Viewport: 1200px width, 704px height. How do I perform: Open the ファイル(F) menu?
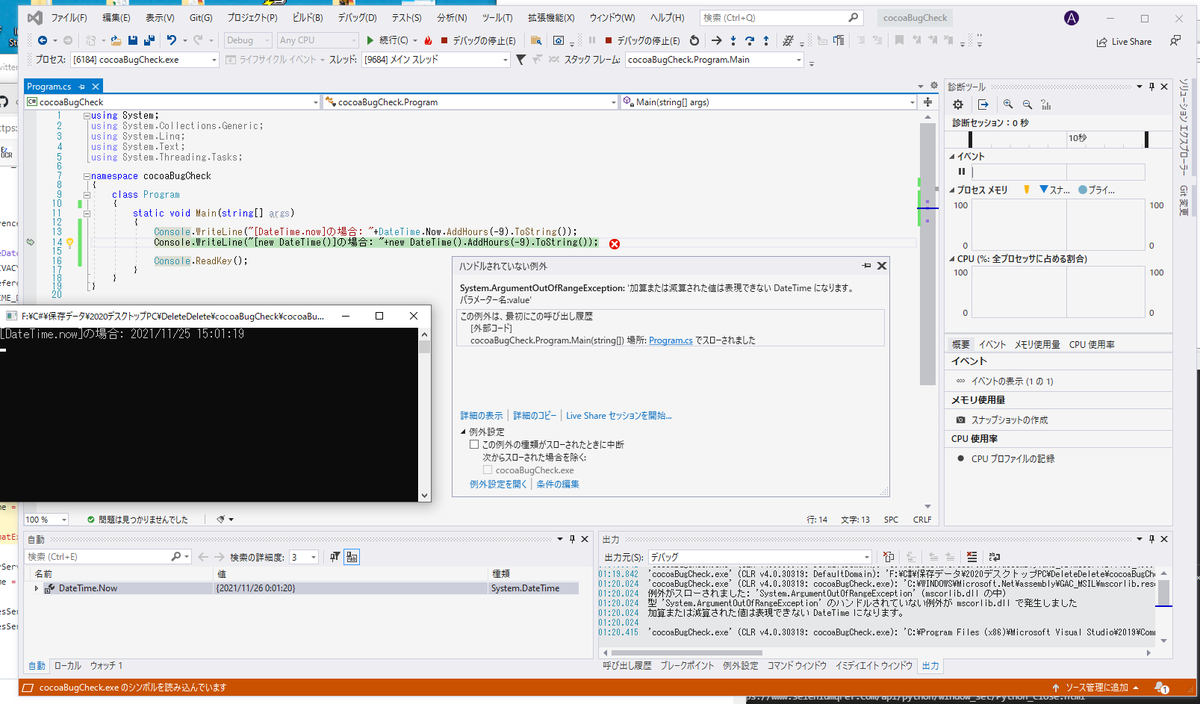click(68, 18)
